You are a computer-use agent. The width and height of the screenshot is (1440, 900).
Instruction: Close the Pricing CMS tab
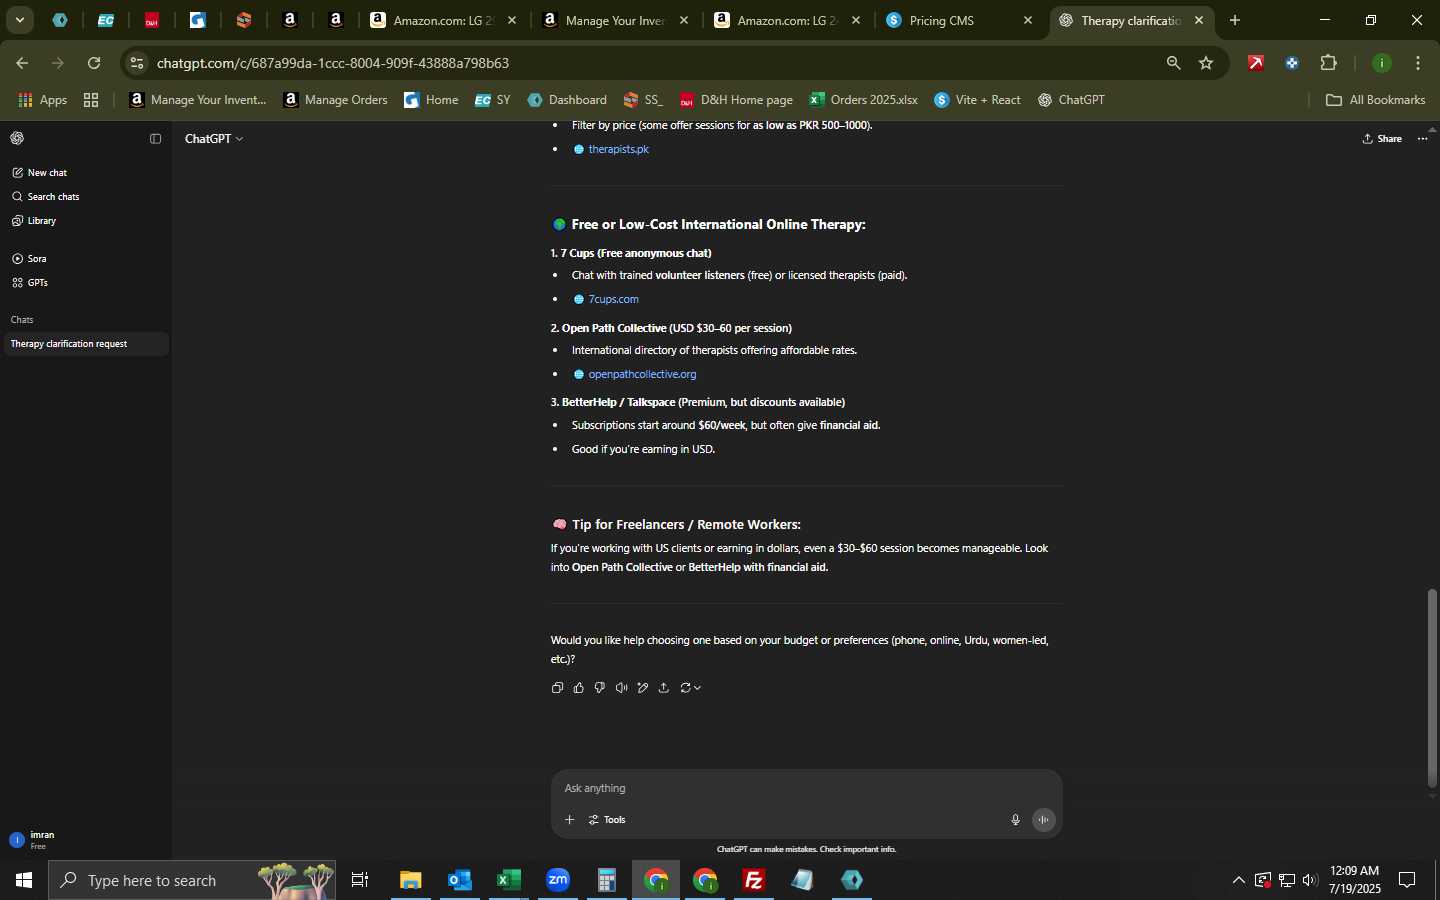point(1027,20)
